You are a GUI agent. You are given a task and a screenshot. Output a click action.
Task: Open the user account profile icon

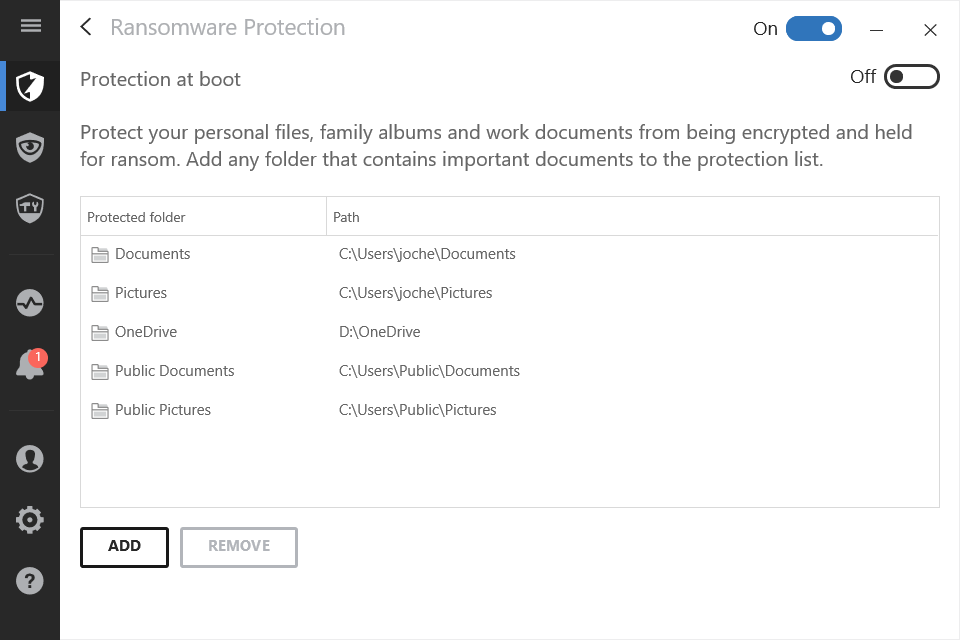29,458
